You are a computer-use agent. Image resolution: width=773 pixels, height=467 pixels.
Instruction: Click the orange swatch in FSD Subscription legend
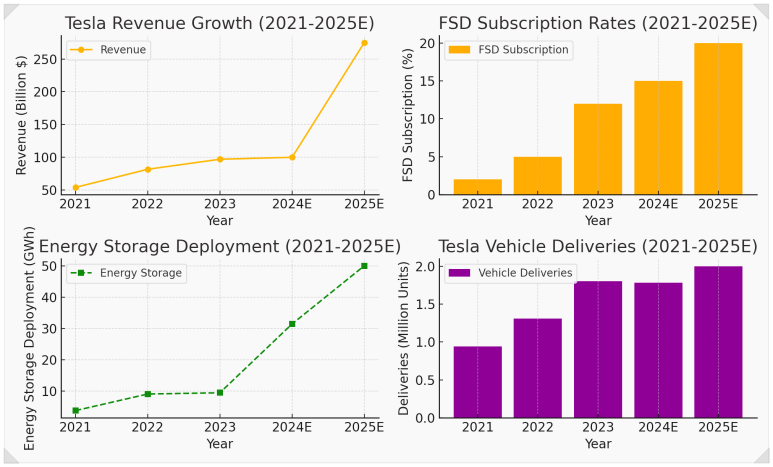pos(459,50)
